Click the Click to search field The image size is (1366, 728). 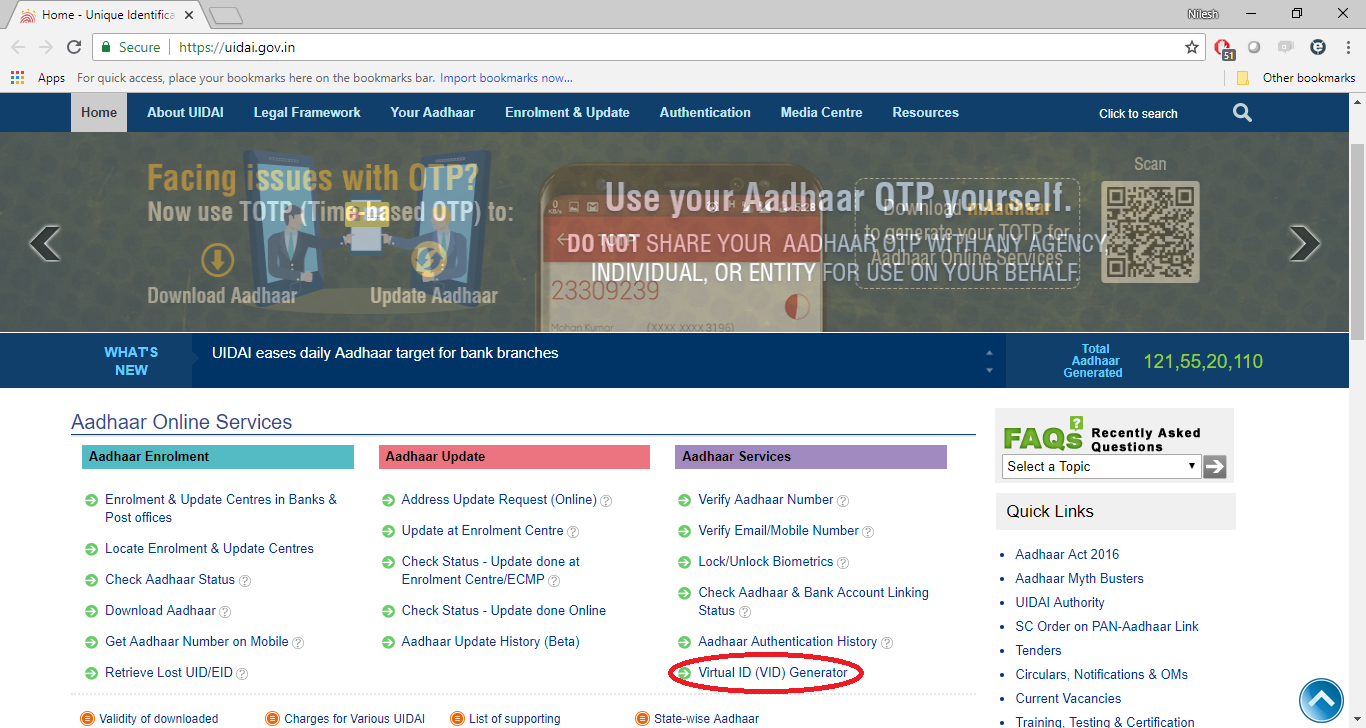tap(1138, 113)
